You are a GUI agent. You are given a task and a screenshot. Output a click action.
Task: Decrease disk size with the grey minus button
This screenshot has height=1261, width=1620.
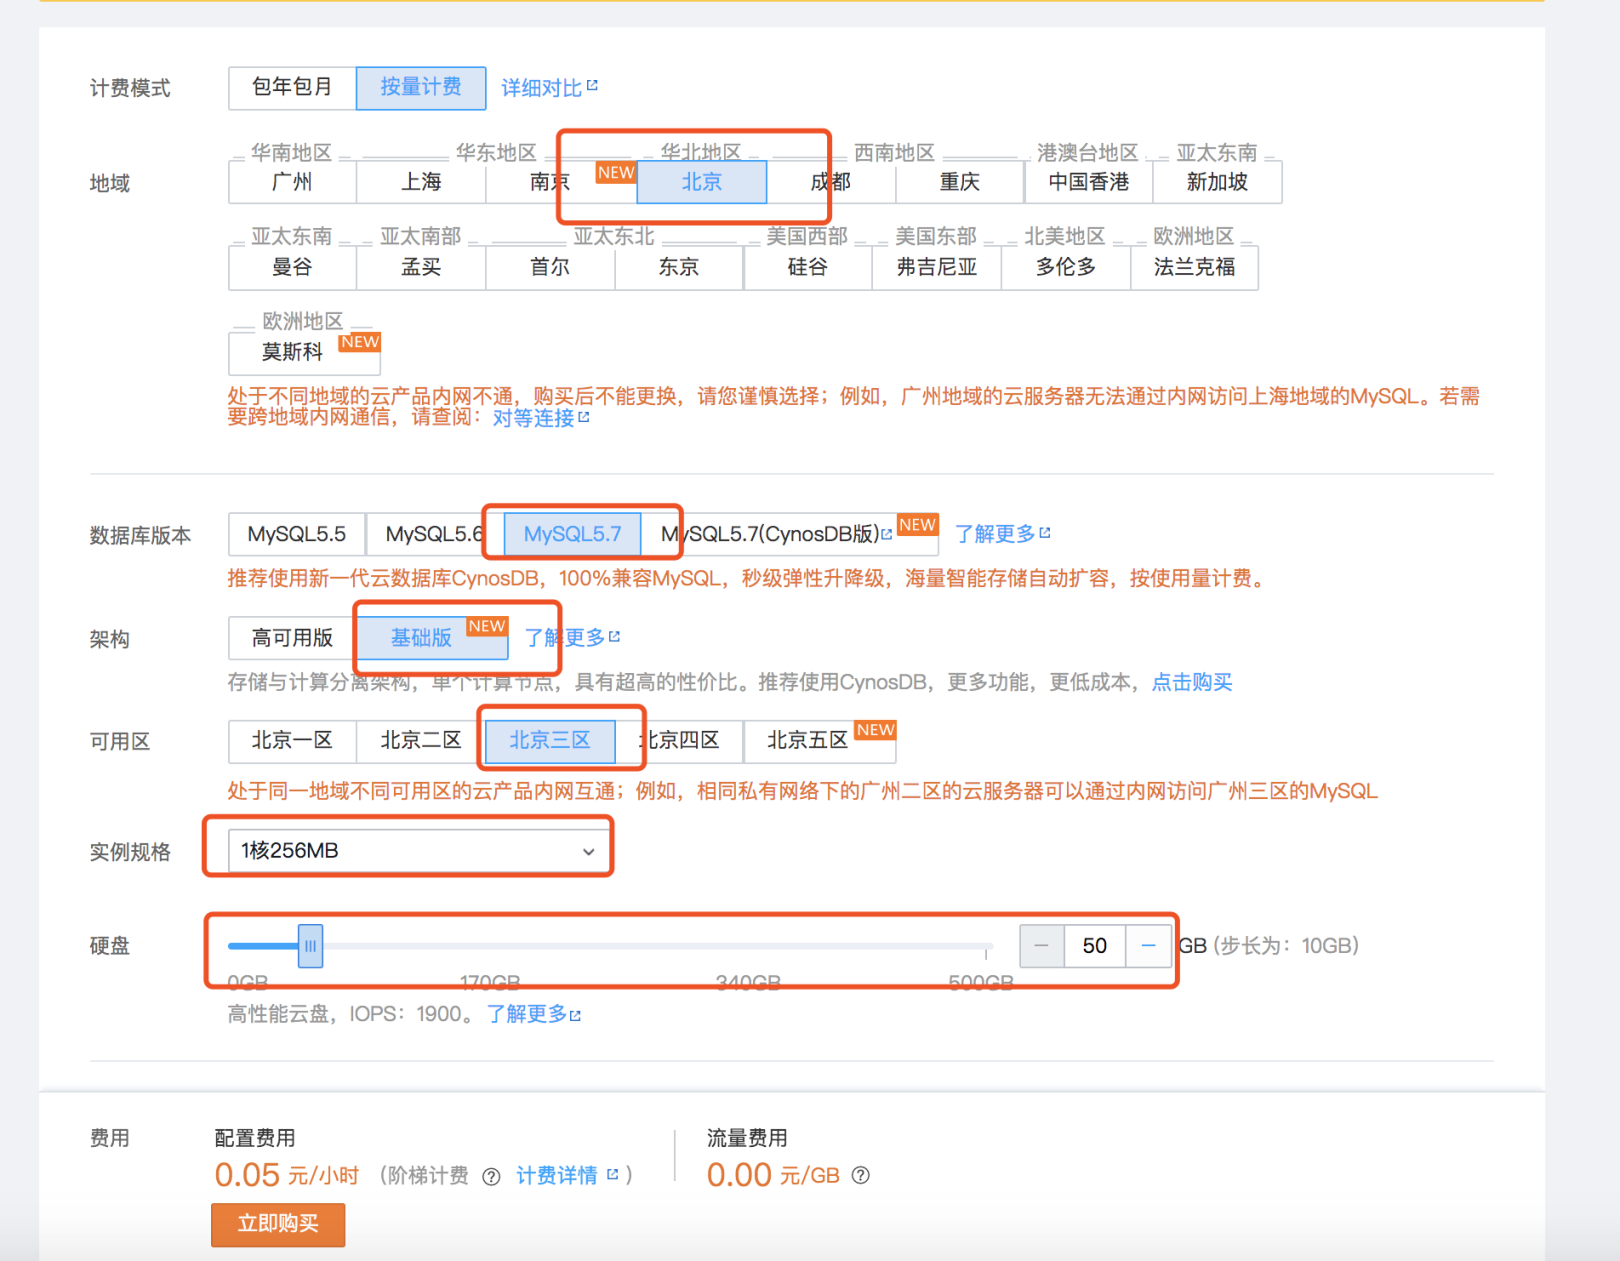[x=1042, y=946]
